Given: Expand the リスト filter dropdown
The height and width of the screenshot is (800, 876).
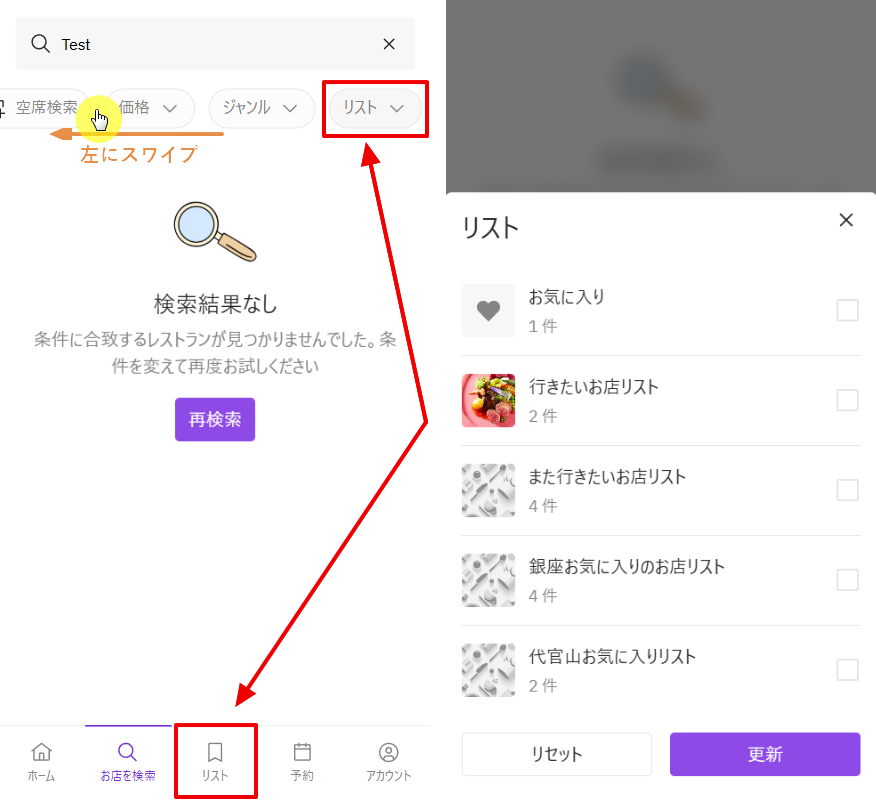Looking at the screenshot, I should point(374,108).
